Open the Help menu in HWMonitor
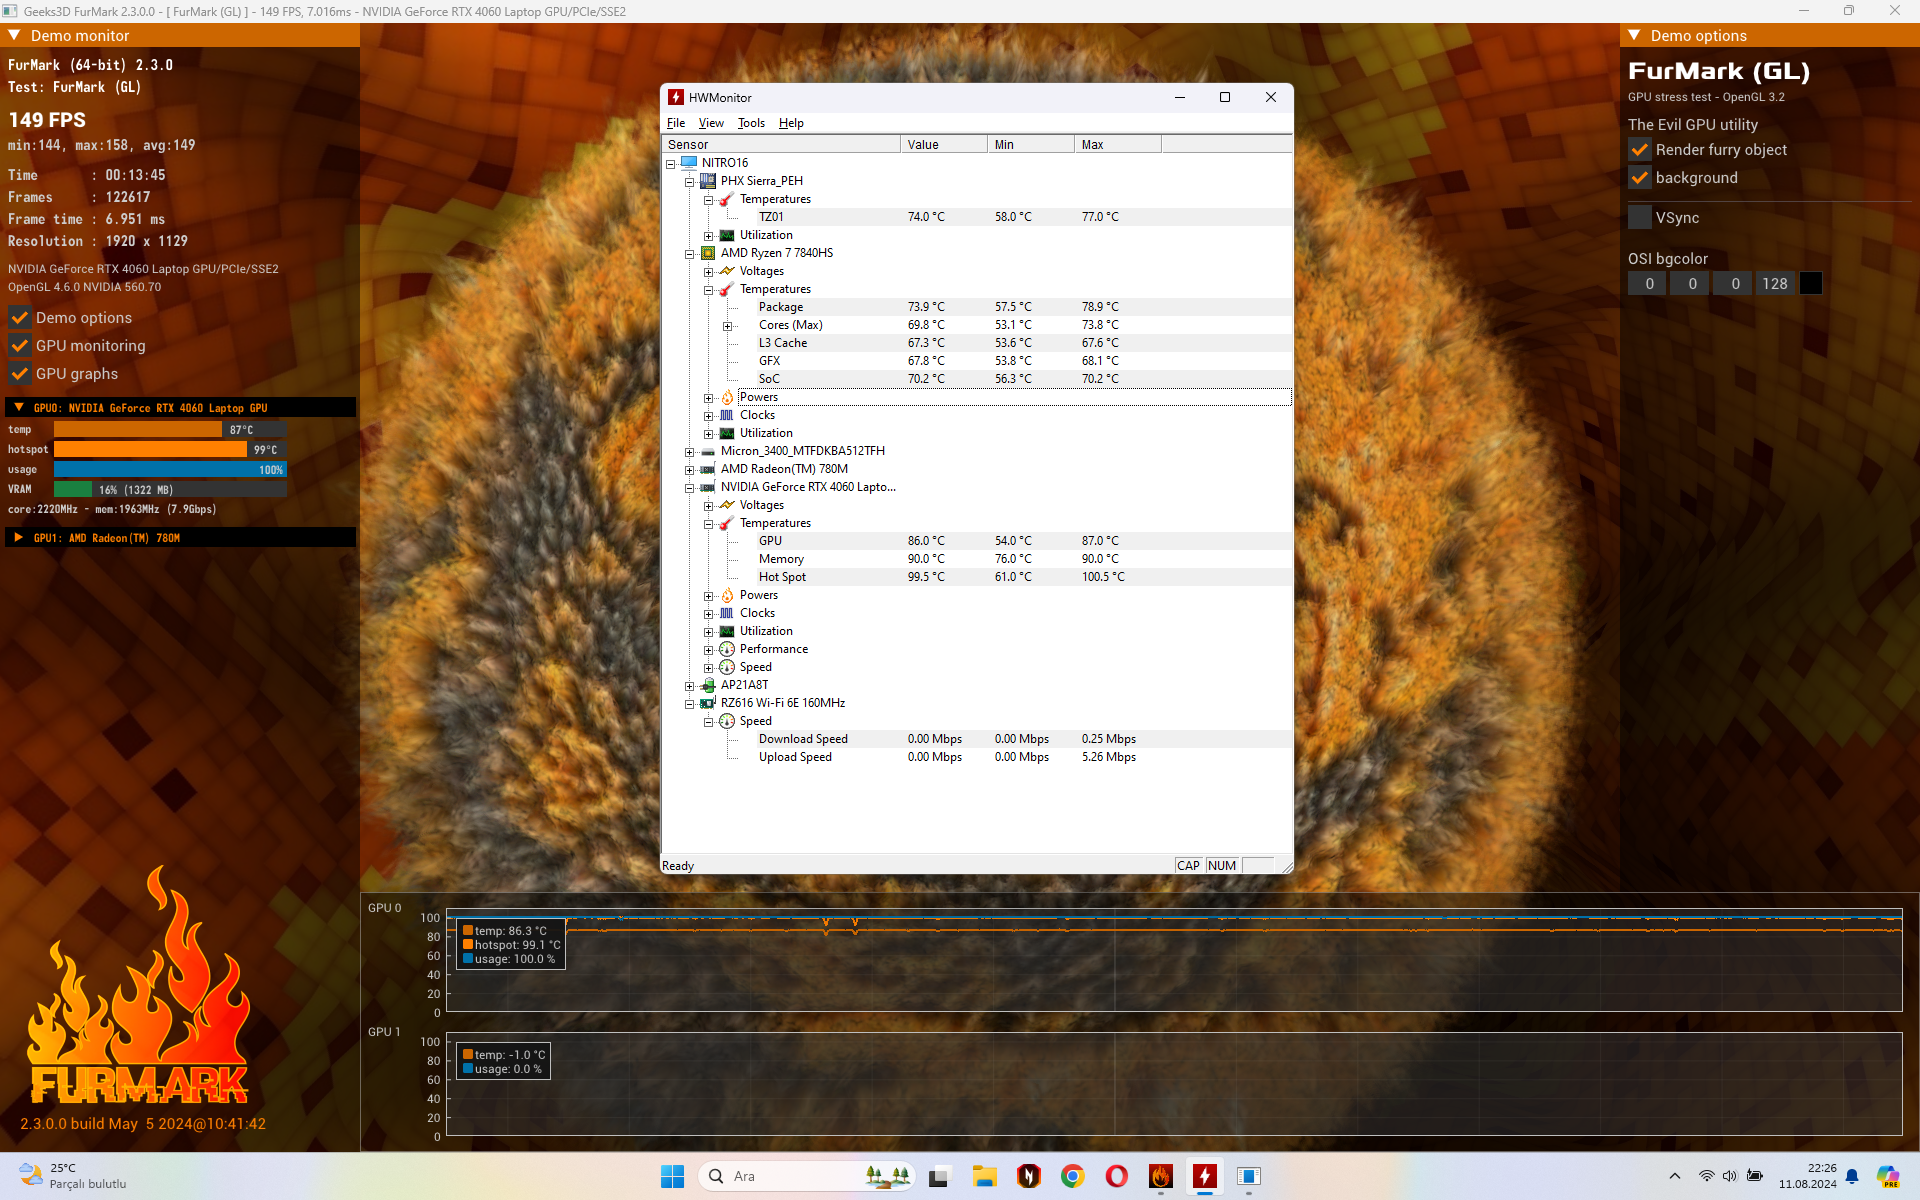This screenshot has width=1920, height=1200. (x=791, y=123)
